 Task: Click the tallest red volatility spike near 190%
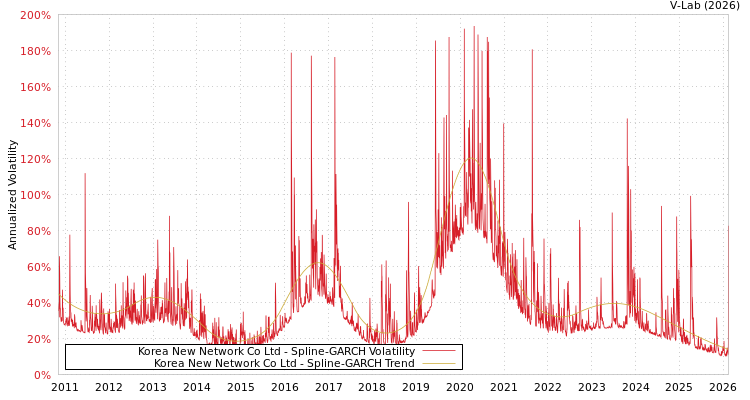click(x=474, y=30)
